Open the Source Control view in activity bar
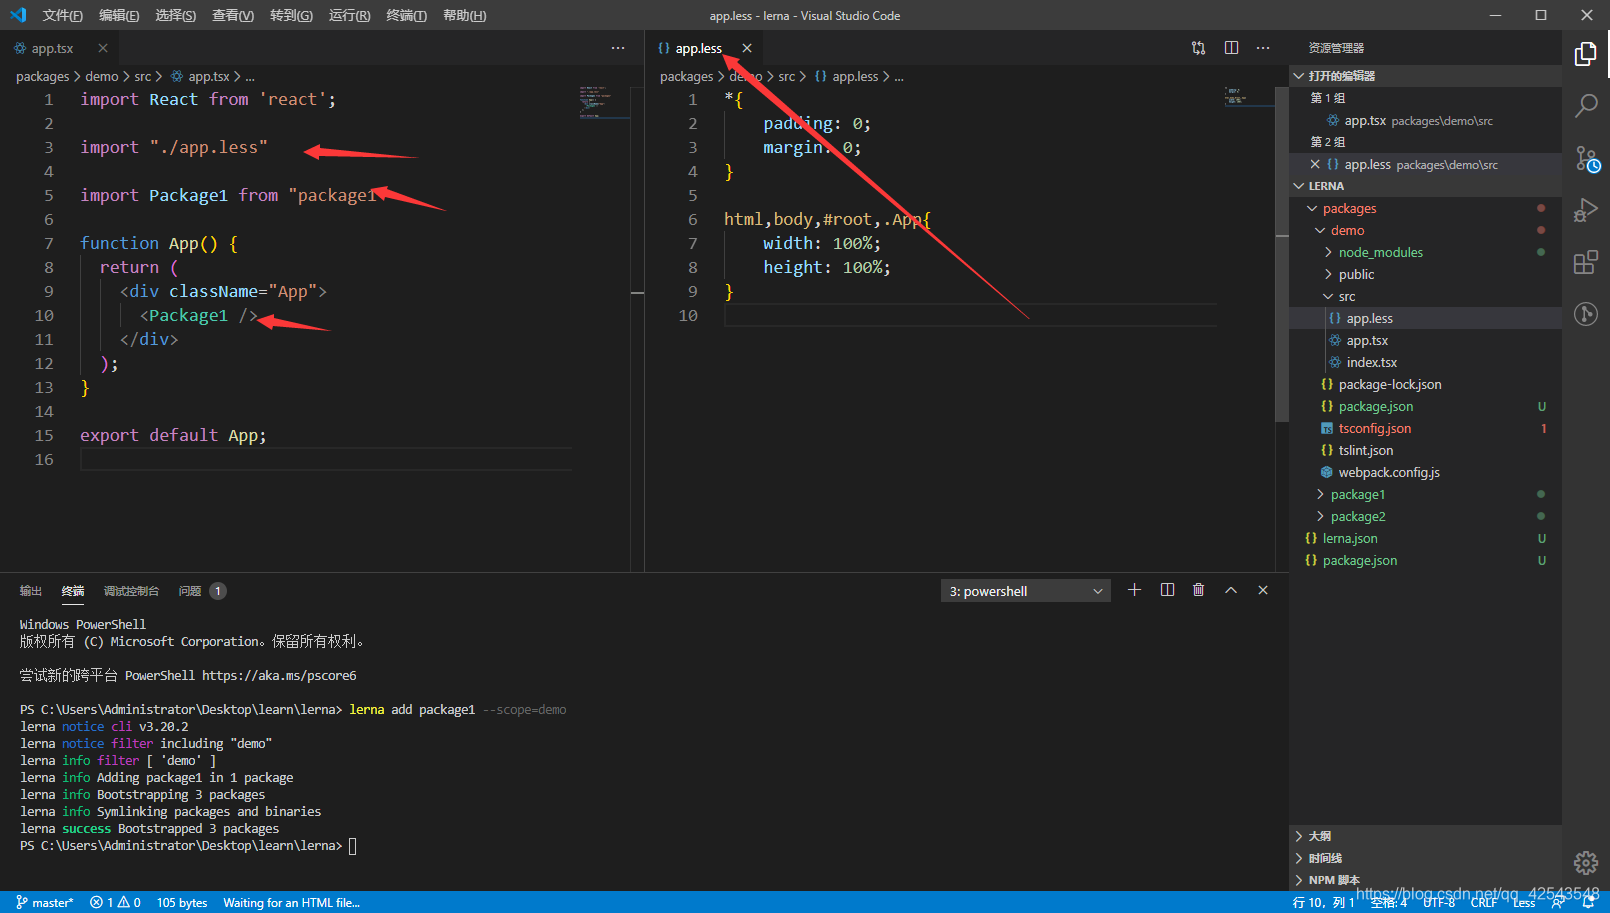Viewport: 1610px width, 913px height. click(x=1586, y=158)
